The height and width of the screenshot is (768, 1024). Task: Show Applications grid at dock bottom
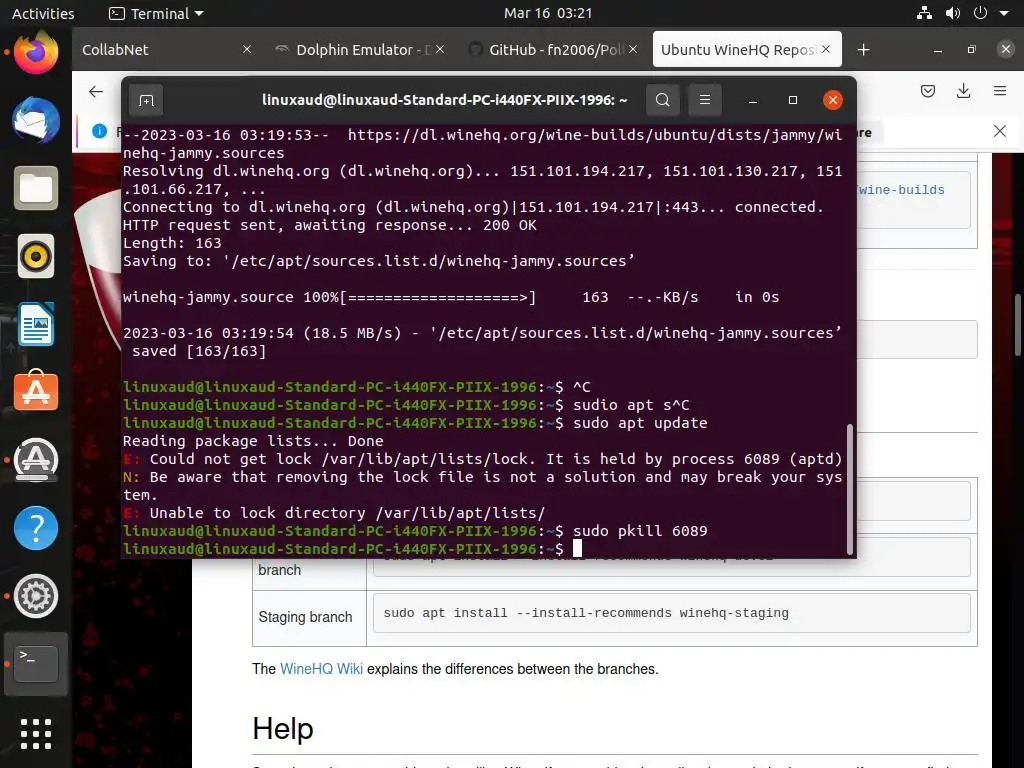coord(36,734)
